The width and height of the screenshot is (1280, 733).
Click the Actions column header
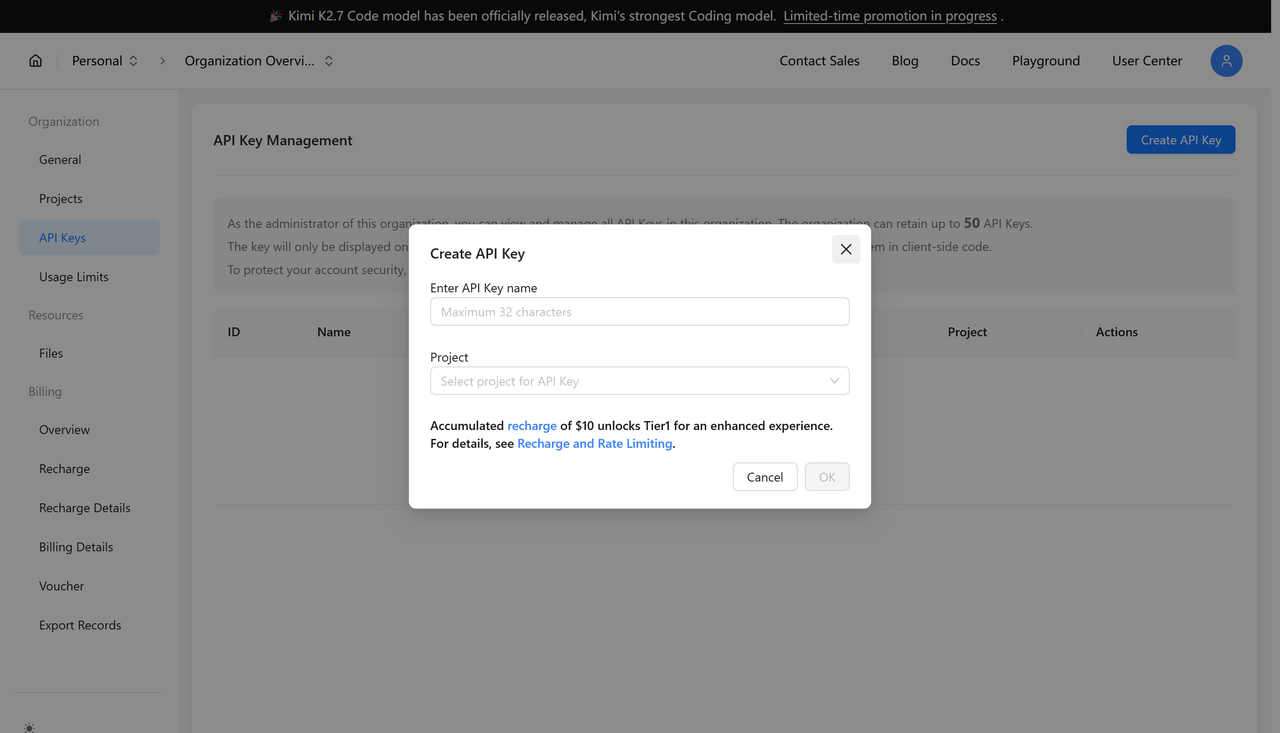[x=1117, y=332]
